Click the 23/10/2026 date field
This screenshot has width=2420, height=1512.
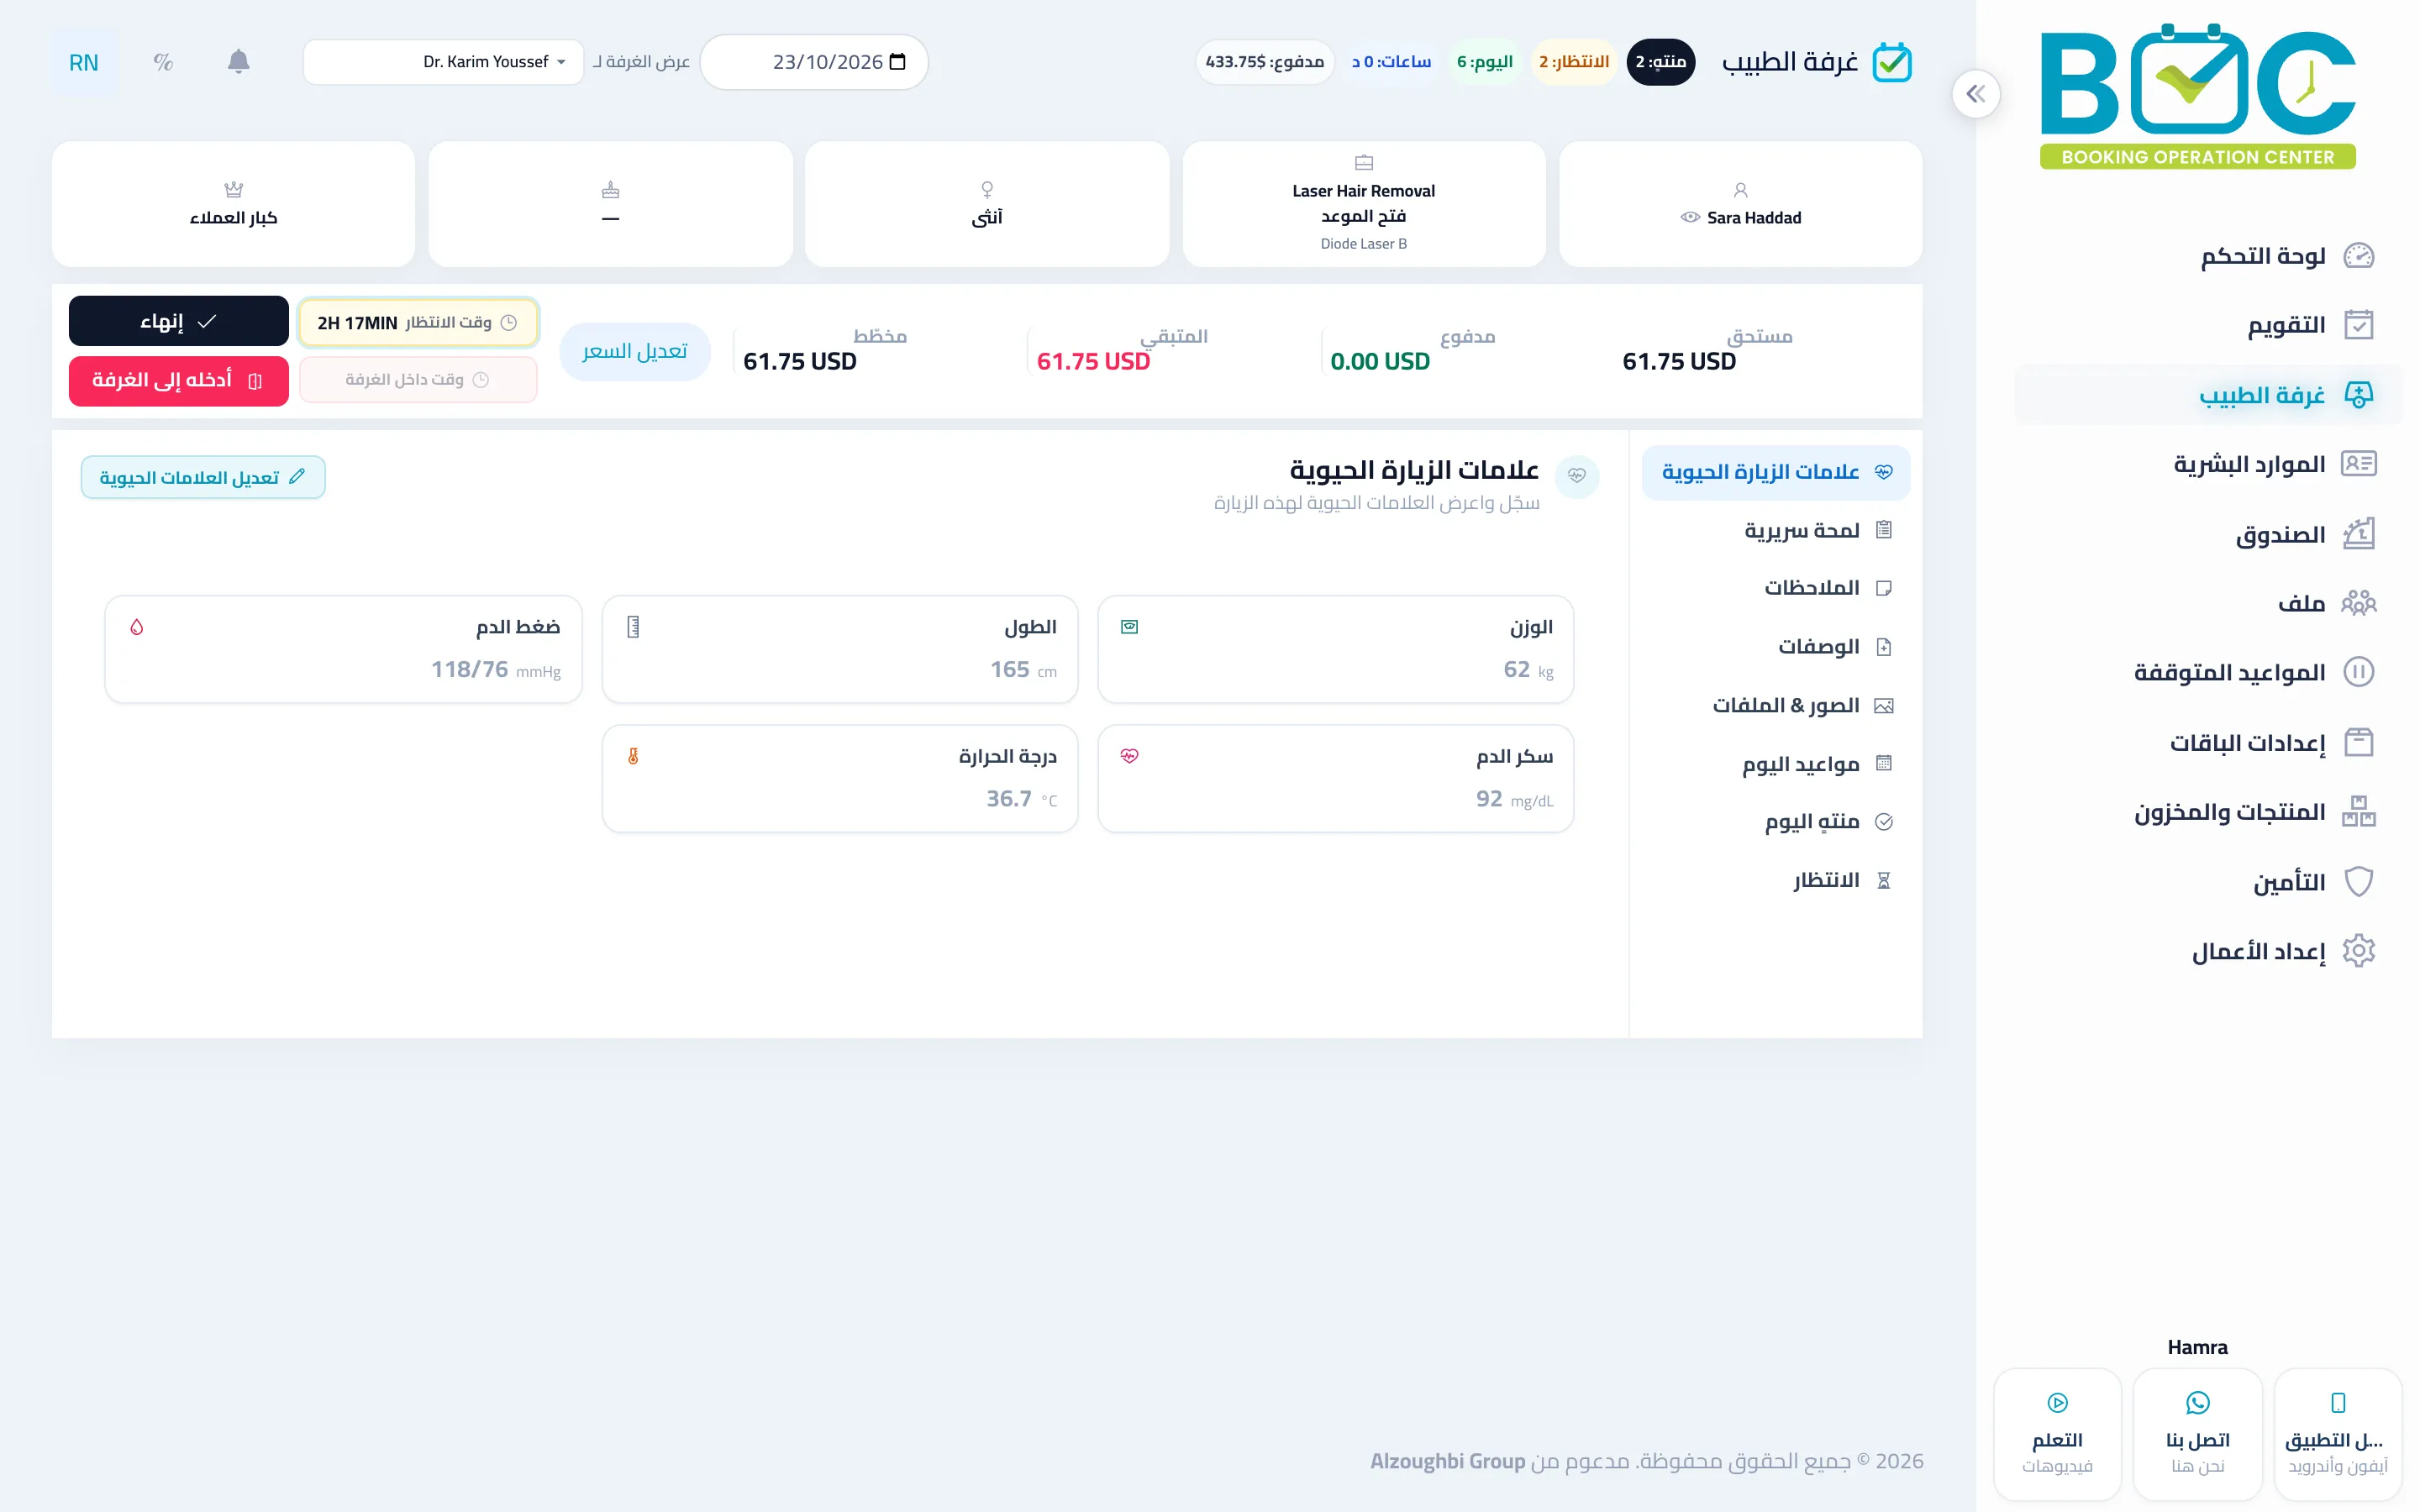pos(814,62)
